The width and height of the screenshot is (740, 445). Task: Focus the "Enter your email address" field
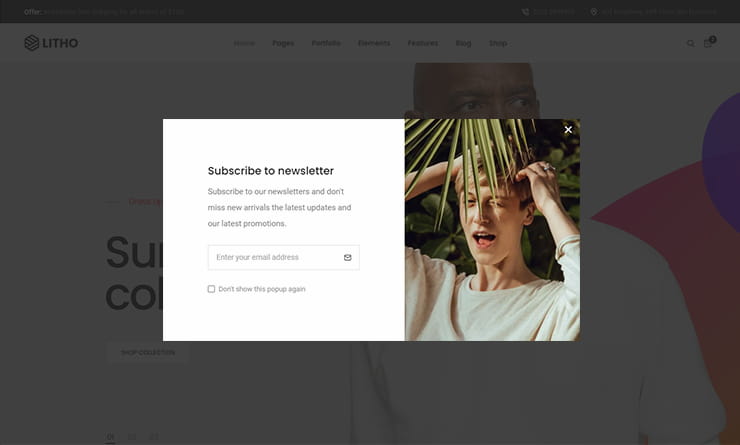(x=284, y=258)
